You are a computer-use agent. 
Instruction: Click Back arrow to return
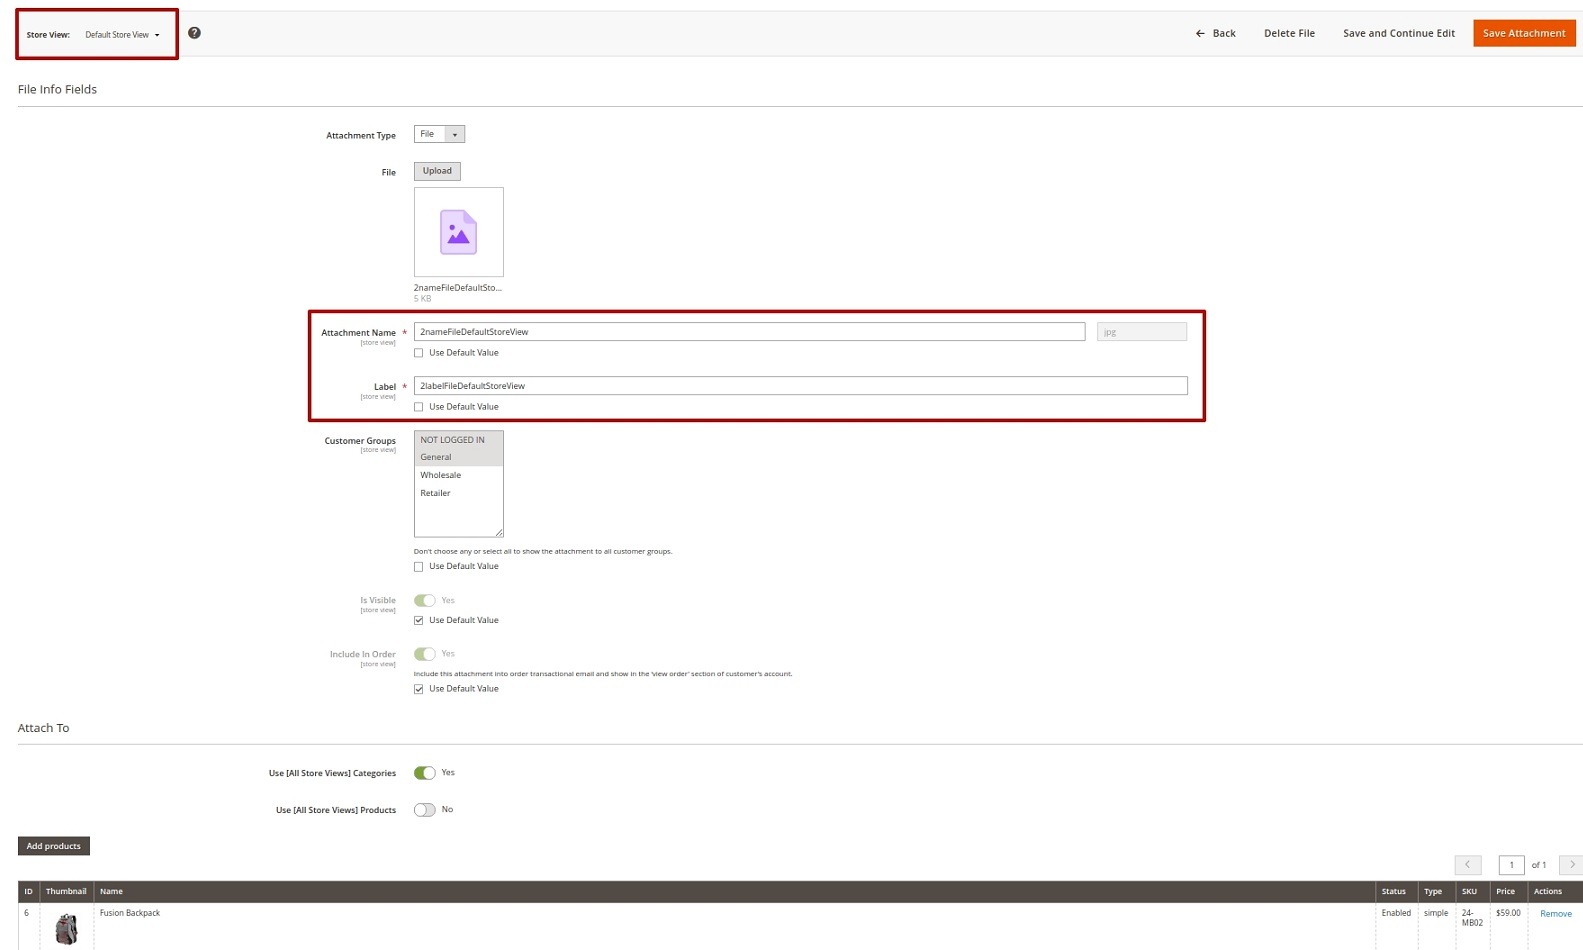[1215, 34]
